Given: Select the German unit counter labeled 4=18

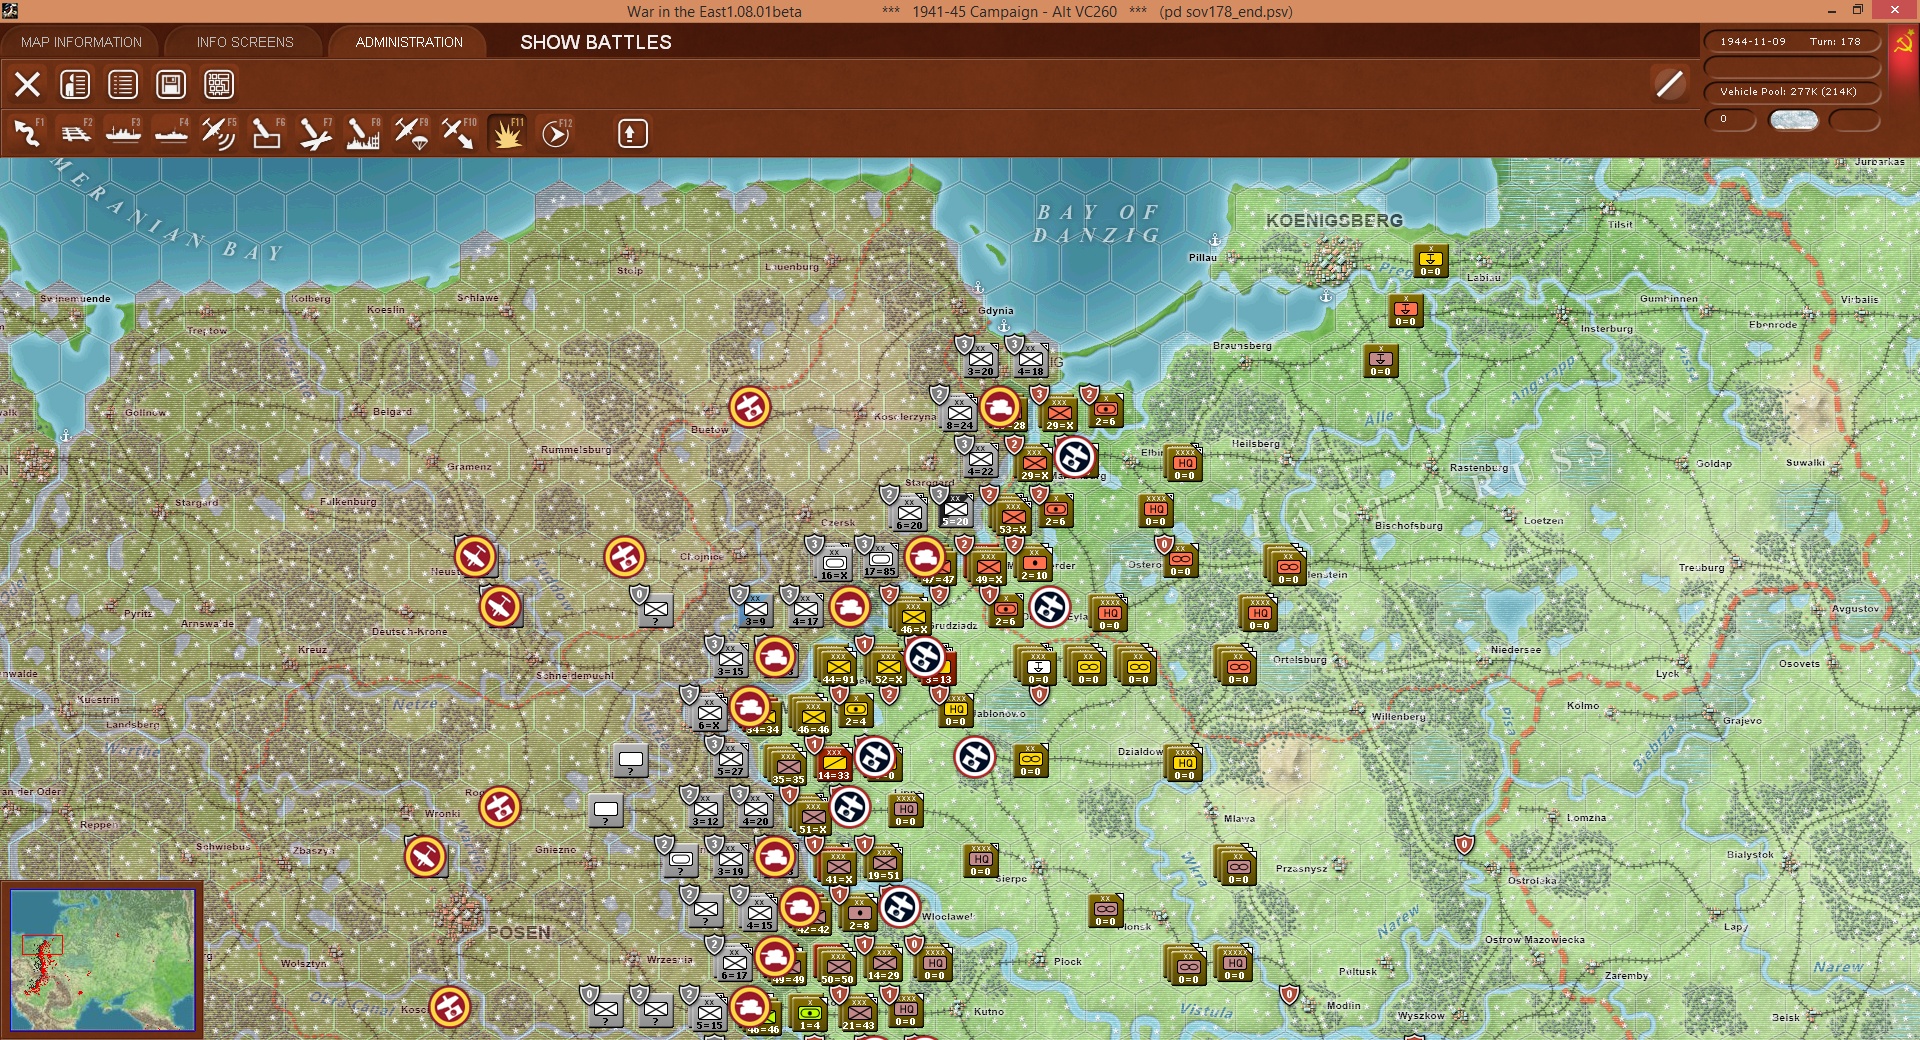Looking at the screenshot, I should click(x=1030, y=359).
